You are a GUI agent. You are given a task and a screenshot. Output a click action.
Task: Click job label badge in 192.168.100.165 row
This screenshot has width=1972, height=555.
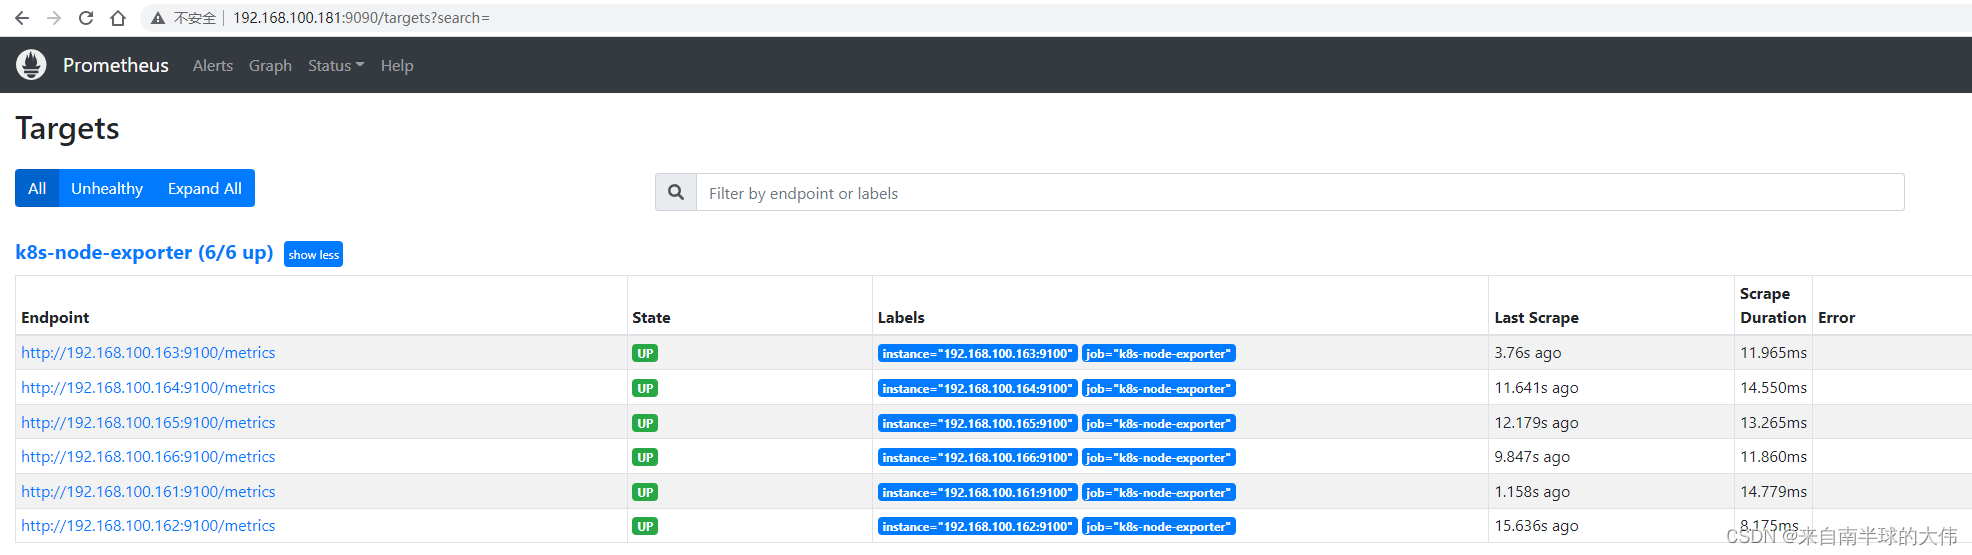[1159, 423]
